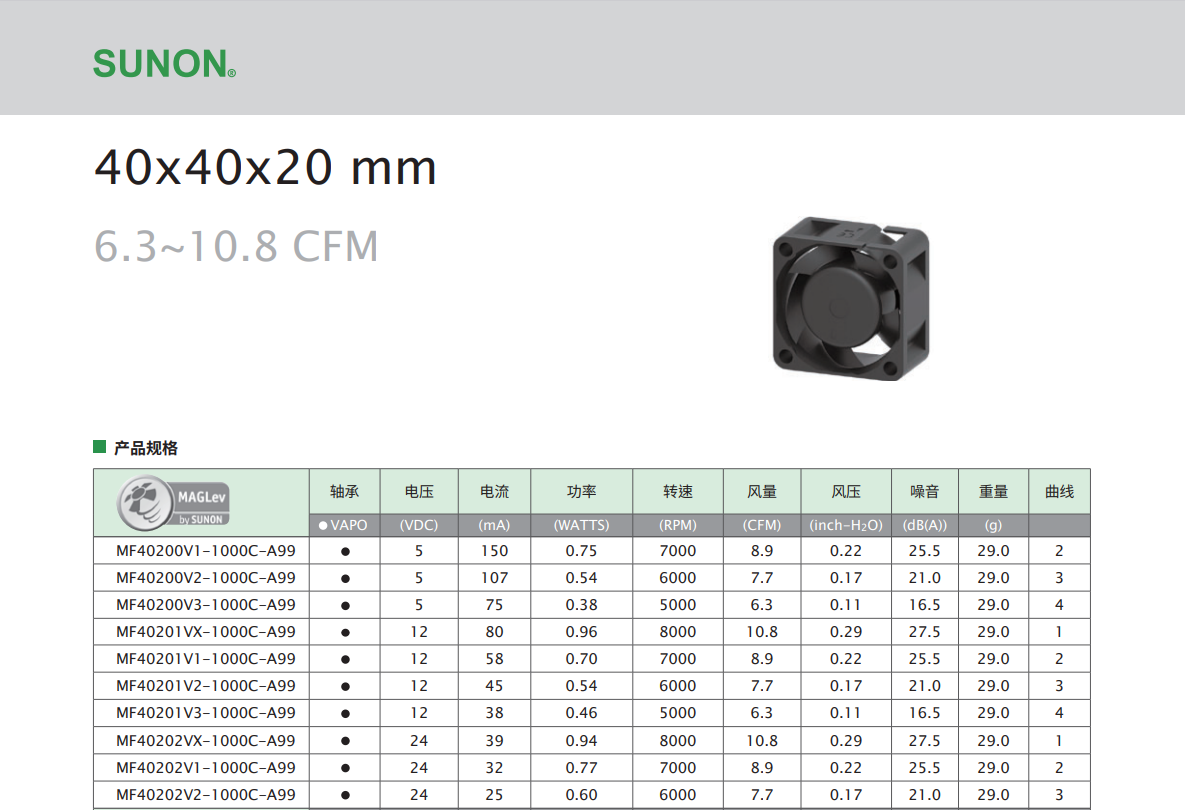1185x810 pixels.
Task: Click the "风量" column header
Action: [762, 492]
